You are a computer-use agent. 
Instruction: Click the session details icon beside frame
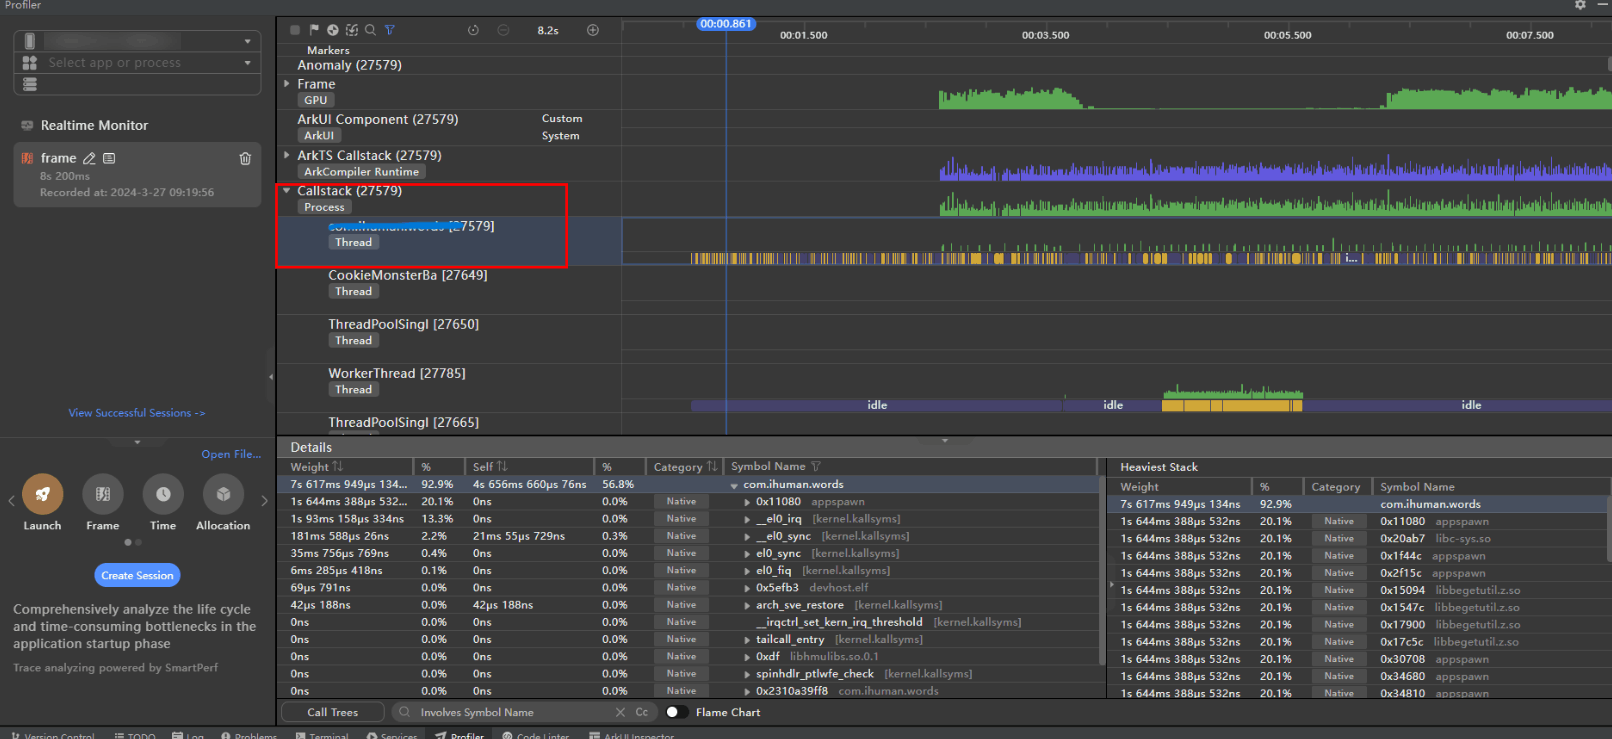(x=109, y=158)
